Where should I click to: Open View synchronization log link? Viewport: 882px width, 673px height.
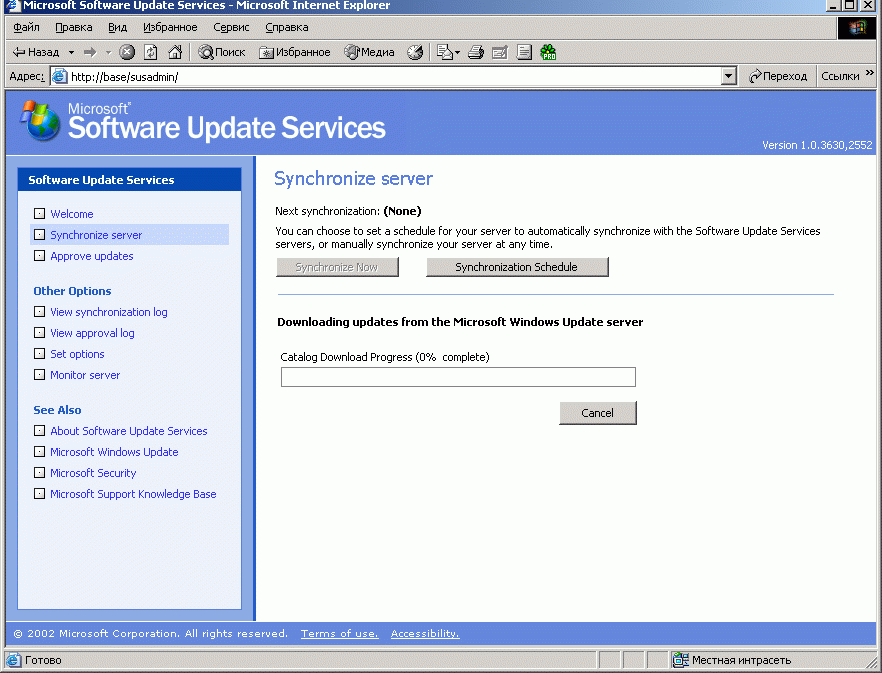click(x=109, y=312)
